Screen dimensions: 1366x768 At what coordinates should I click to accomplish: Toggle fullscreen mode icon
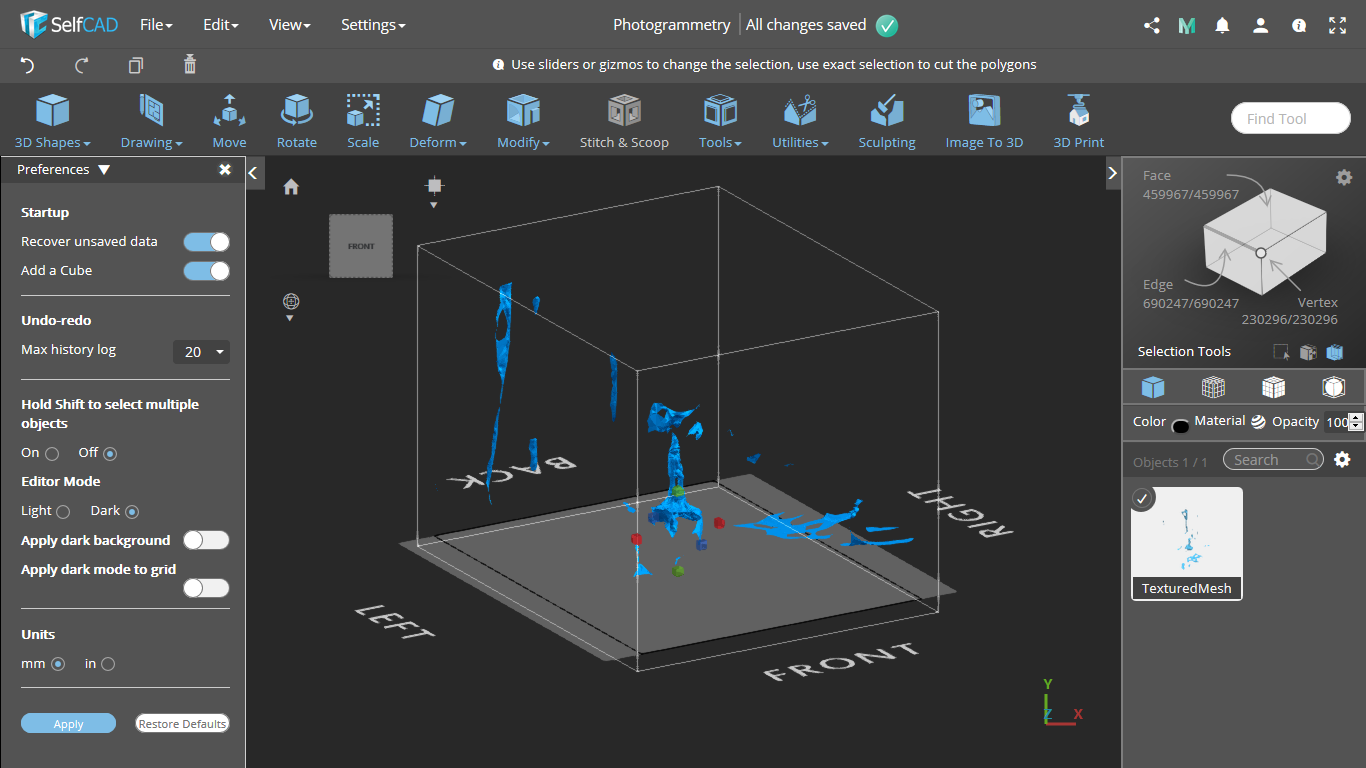[x=1337, y=26]
